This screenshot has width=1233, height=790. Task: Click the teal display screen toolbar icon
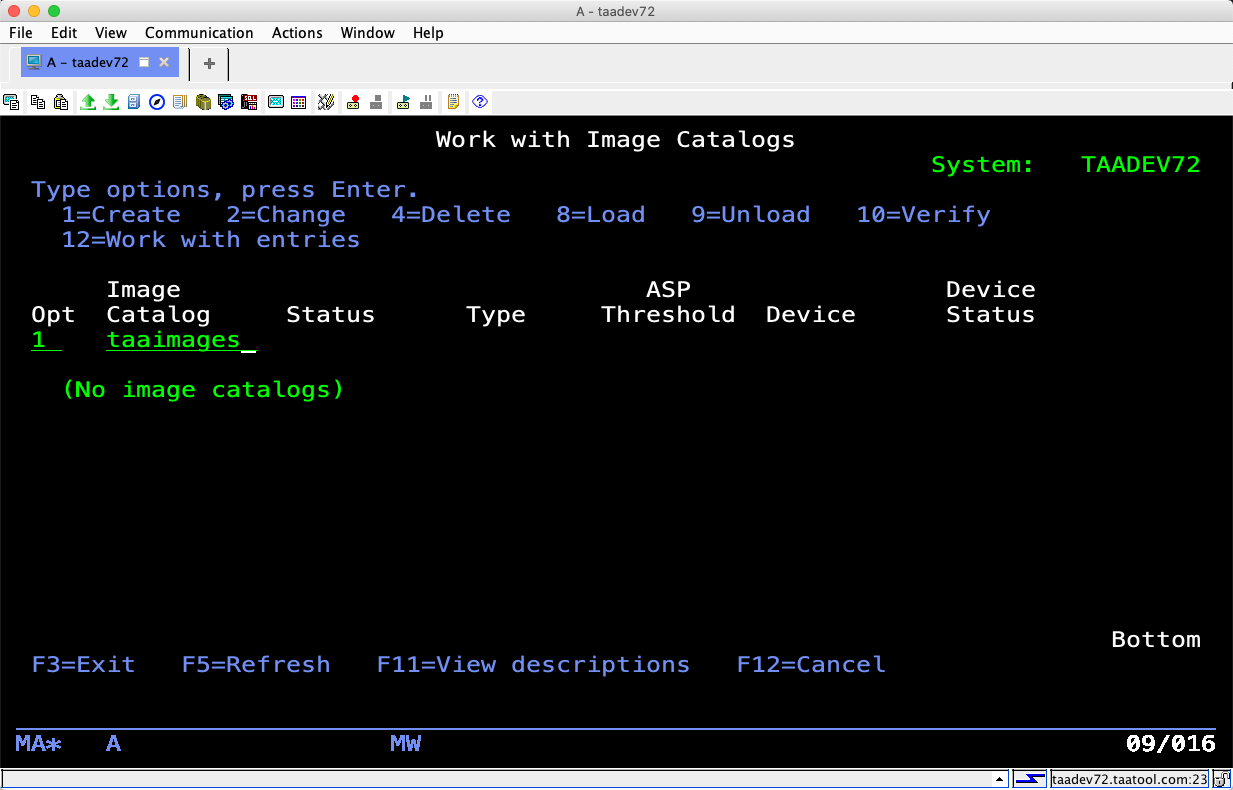(275, 102)
